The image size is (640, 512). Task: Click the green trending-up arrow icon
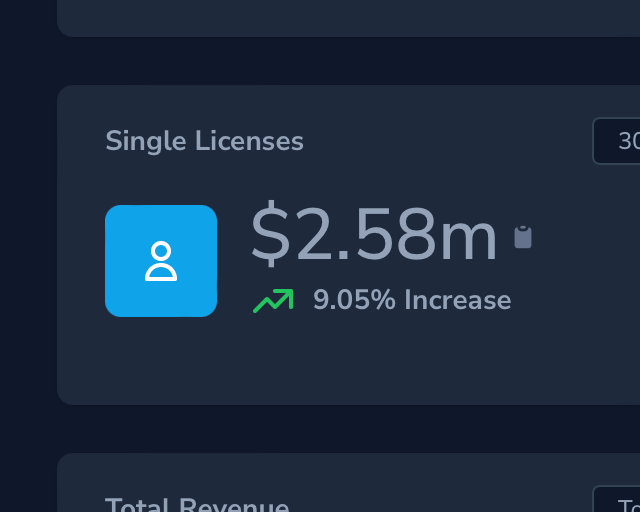tap(273, 300)
